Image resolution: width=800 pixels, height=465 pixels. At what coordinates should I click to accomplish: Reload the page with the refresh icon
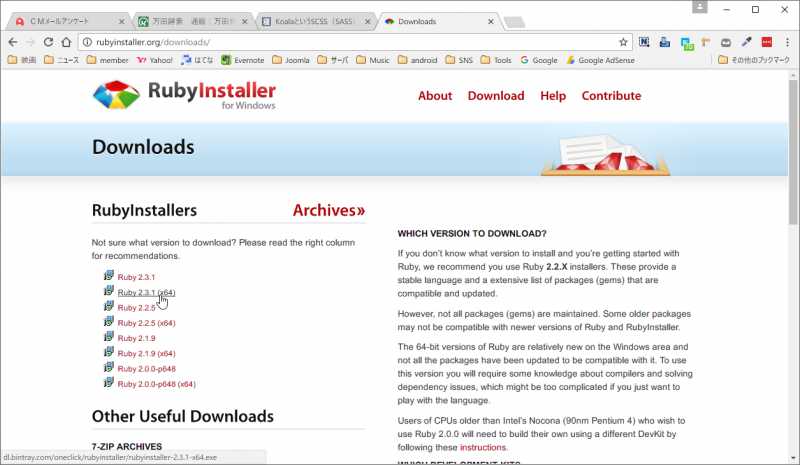(x=48, y=42)
